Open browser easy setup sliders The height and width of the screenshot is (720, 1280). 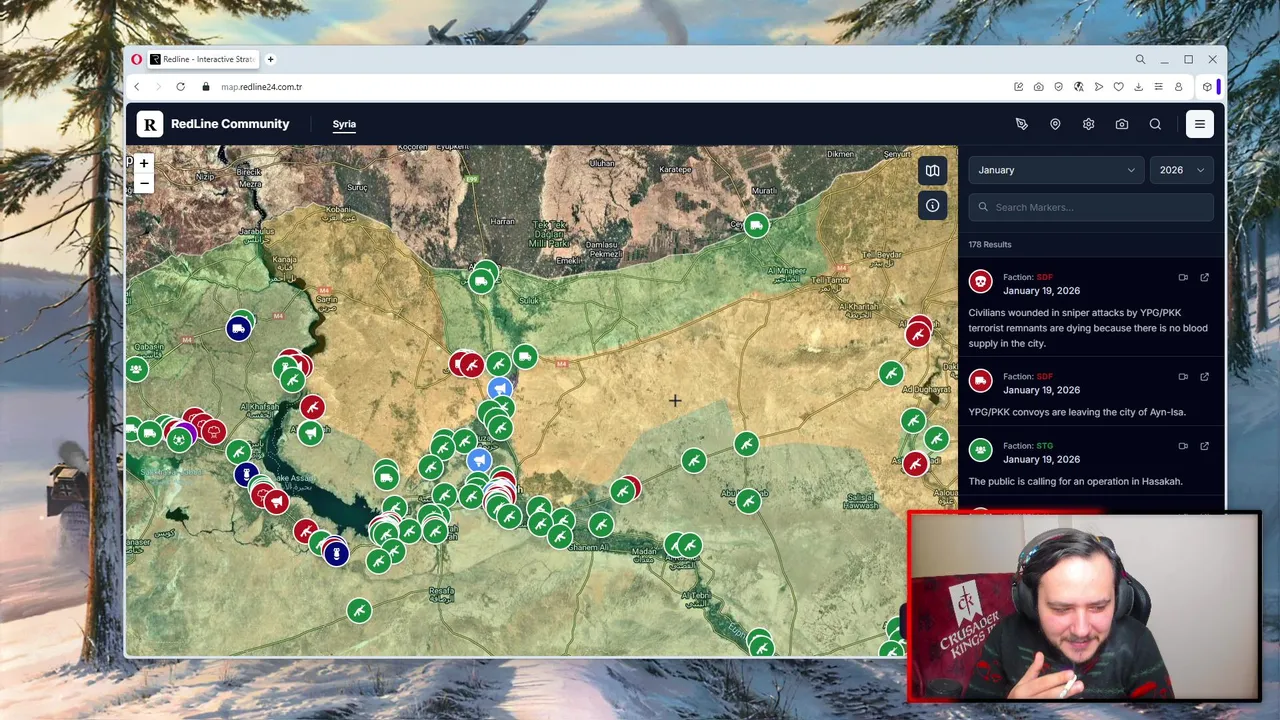point(1158,87)
